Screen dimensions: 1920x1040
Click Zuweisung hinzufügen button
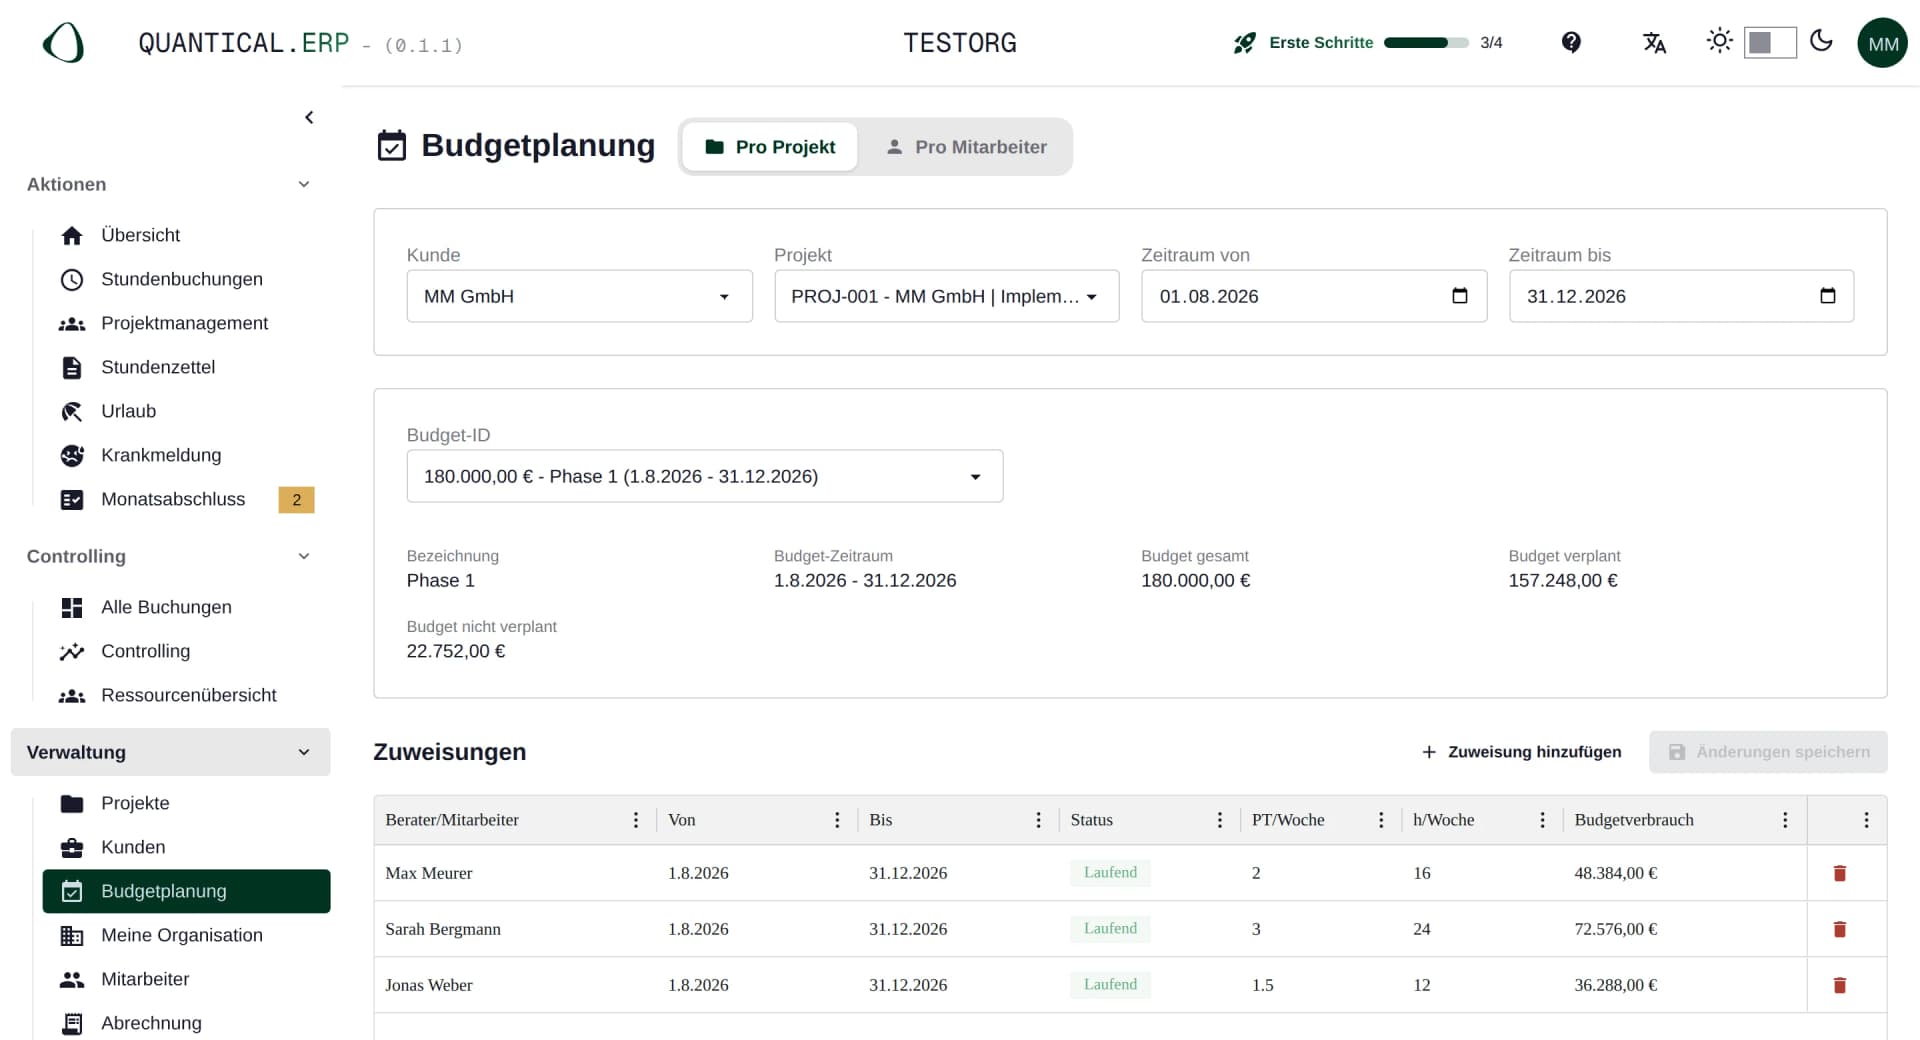(1521, 752)
